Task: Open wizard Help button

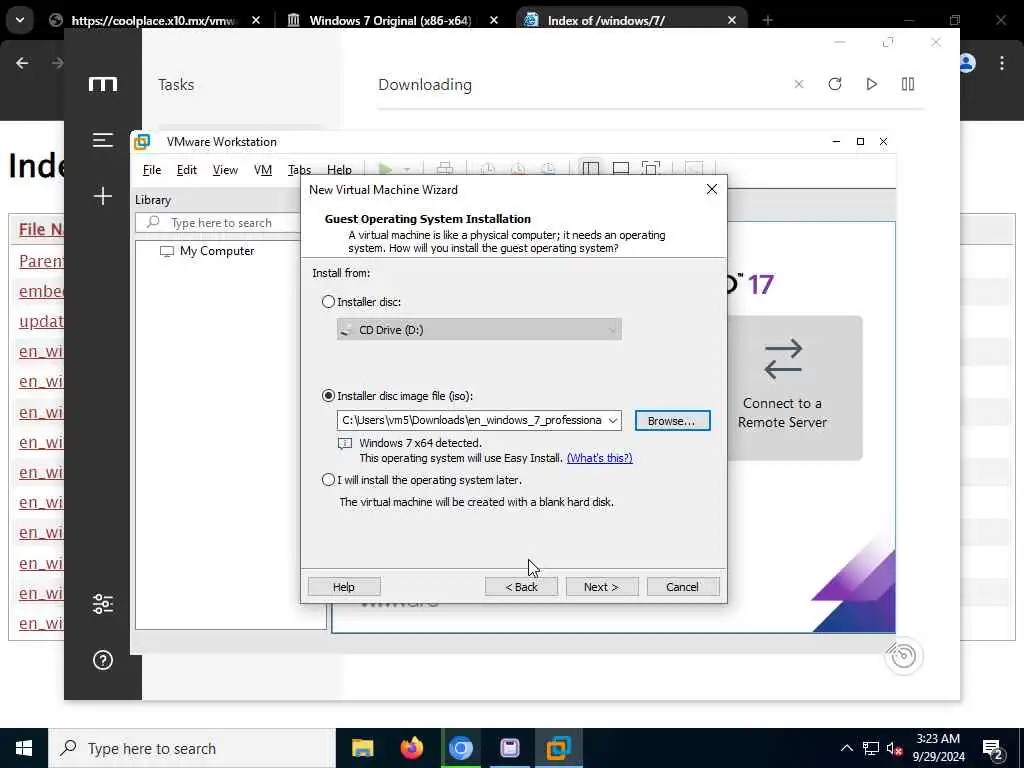Action: pyautogui.click(x=344, y=586)
